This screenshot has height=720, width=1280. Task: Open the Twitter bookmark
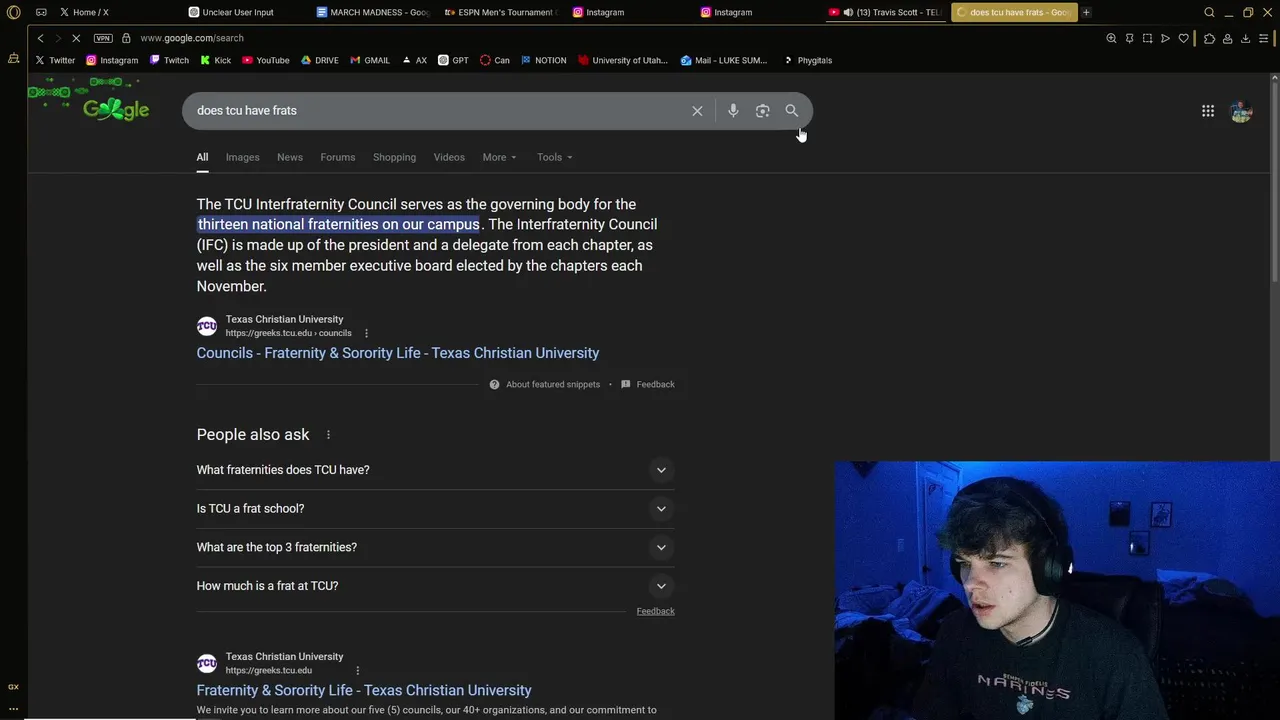point(55,60)
